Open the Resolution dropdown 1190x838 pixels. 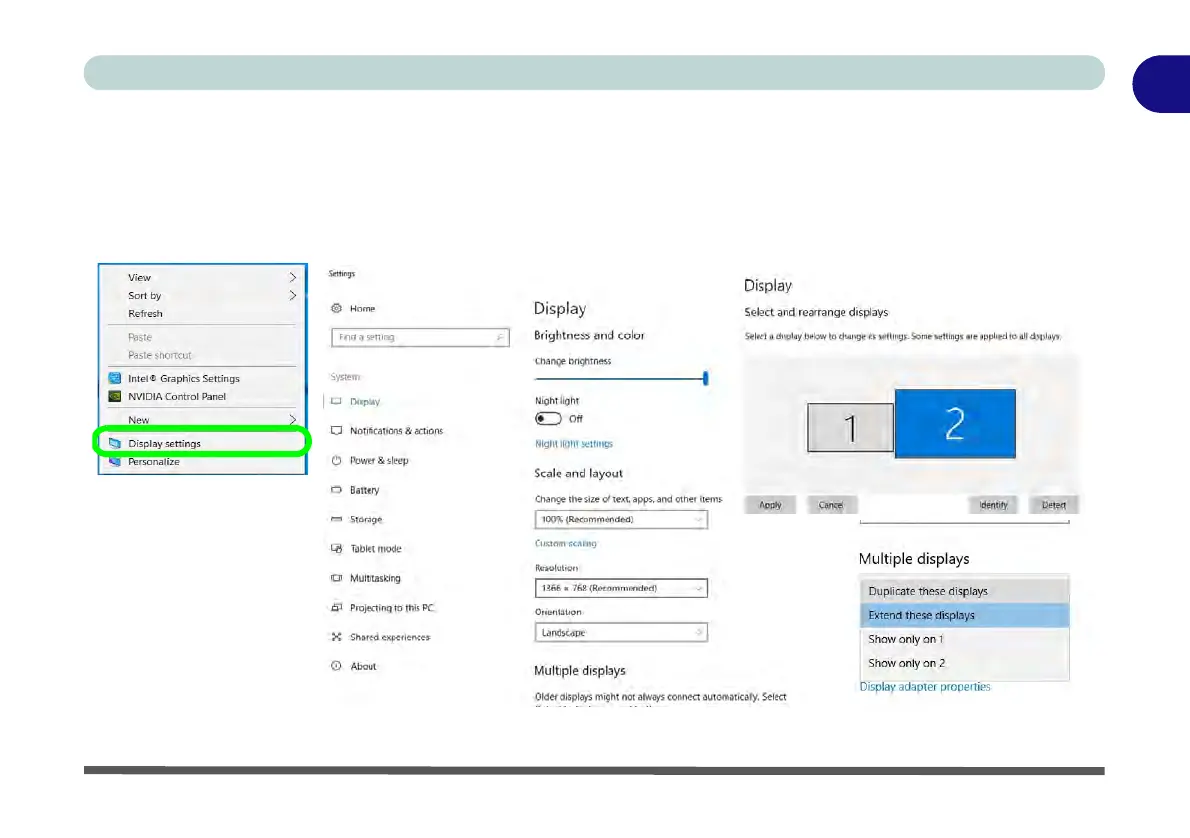[x=621, y=589]
